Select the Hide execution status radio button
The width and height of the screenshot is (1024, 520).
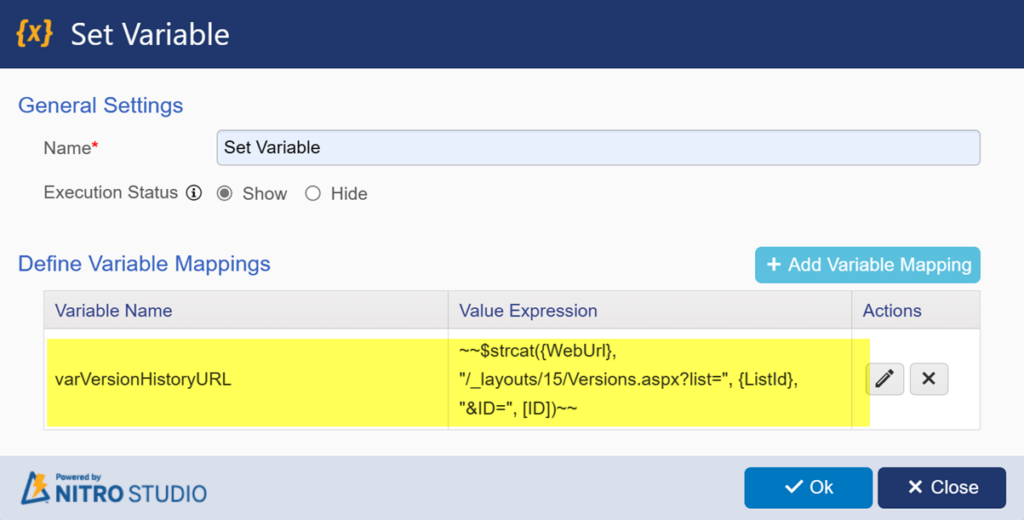[x=313, y=194]
